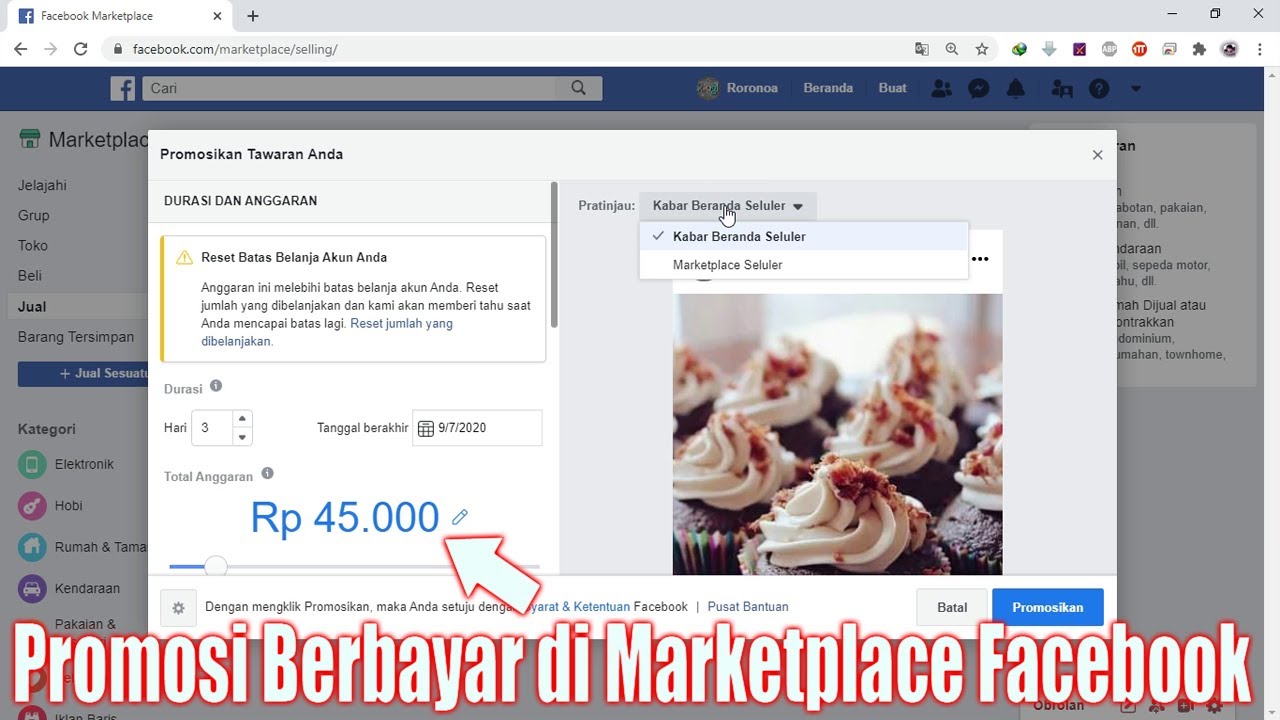This screenshot has width=1280, height=720.
Task: Click the Elektronik category icon
Action: 33,464
